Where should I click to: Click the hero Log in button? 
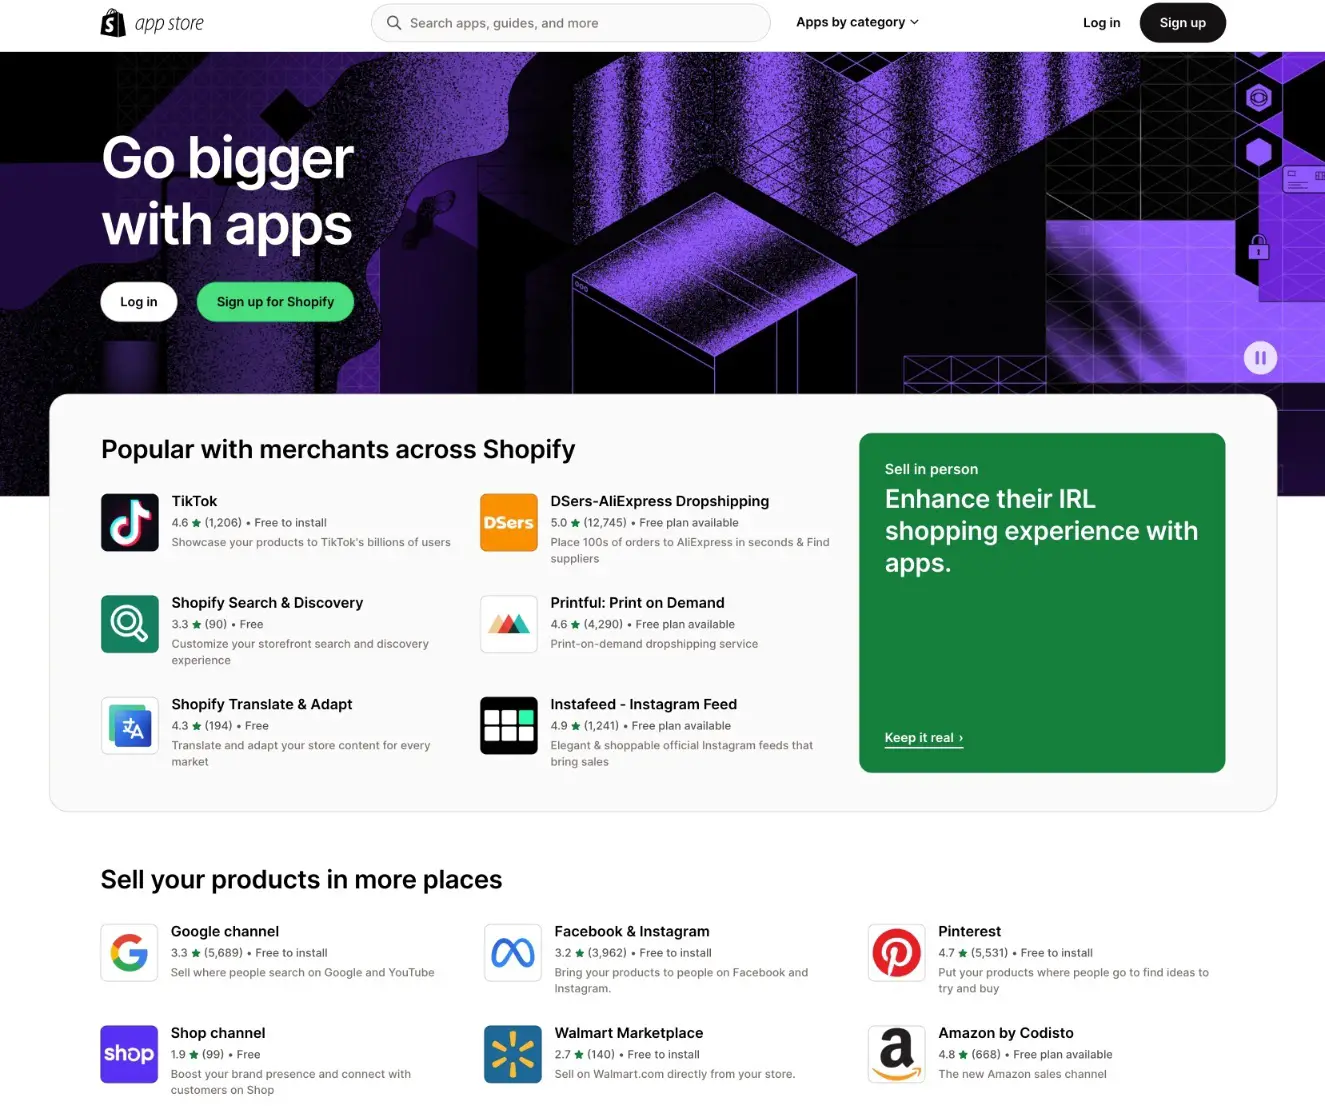(x=139, y=302)
